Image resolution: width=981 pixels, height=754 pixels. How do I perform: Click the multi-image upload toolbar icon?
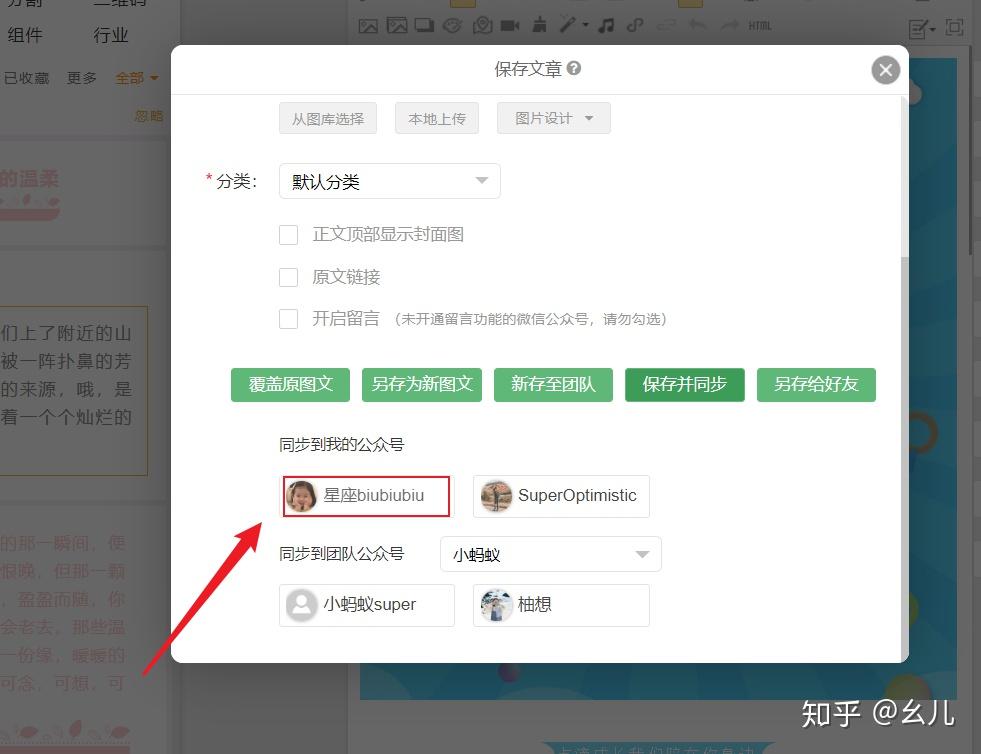click(x=397, y=26)
